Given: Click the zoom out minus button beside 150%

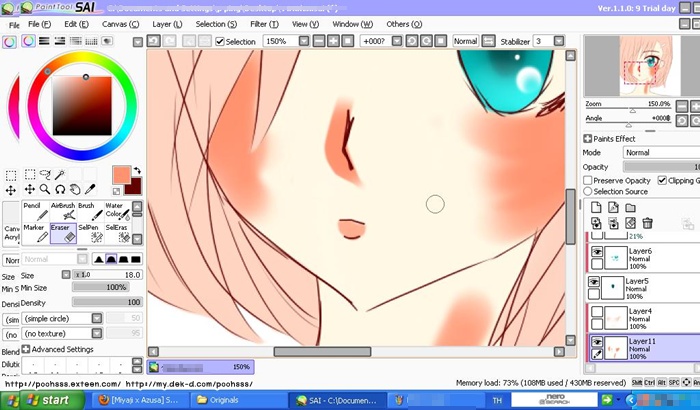Looking at the screenshot, I should [319, 41].
